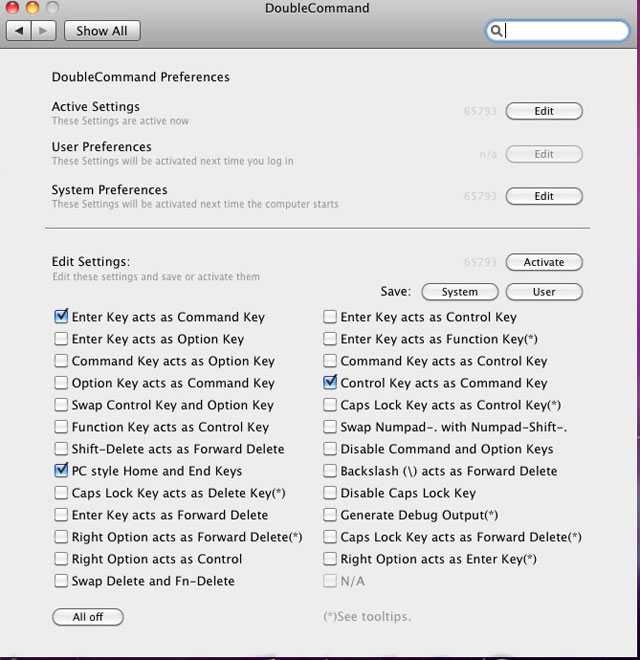640x660 pixels.
Task: Click the back navigation arrow
Action: point(19,31)
